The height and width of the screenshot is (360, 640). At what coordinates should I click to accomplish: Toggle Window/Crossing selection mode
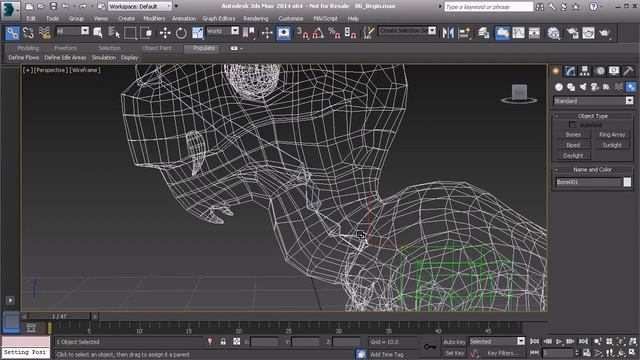pos(146,33)
